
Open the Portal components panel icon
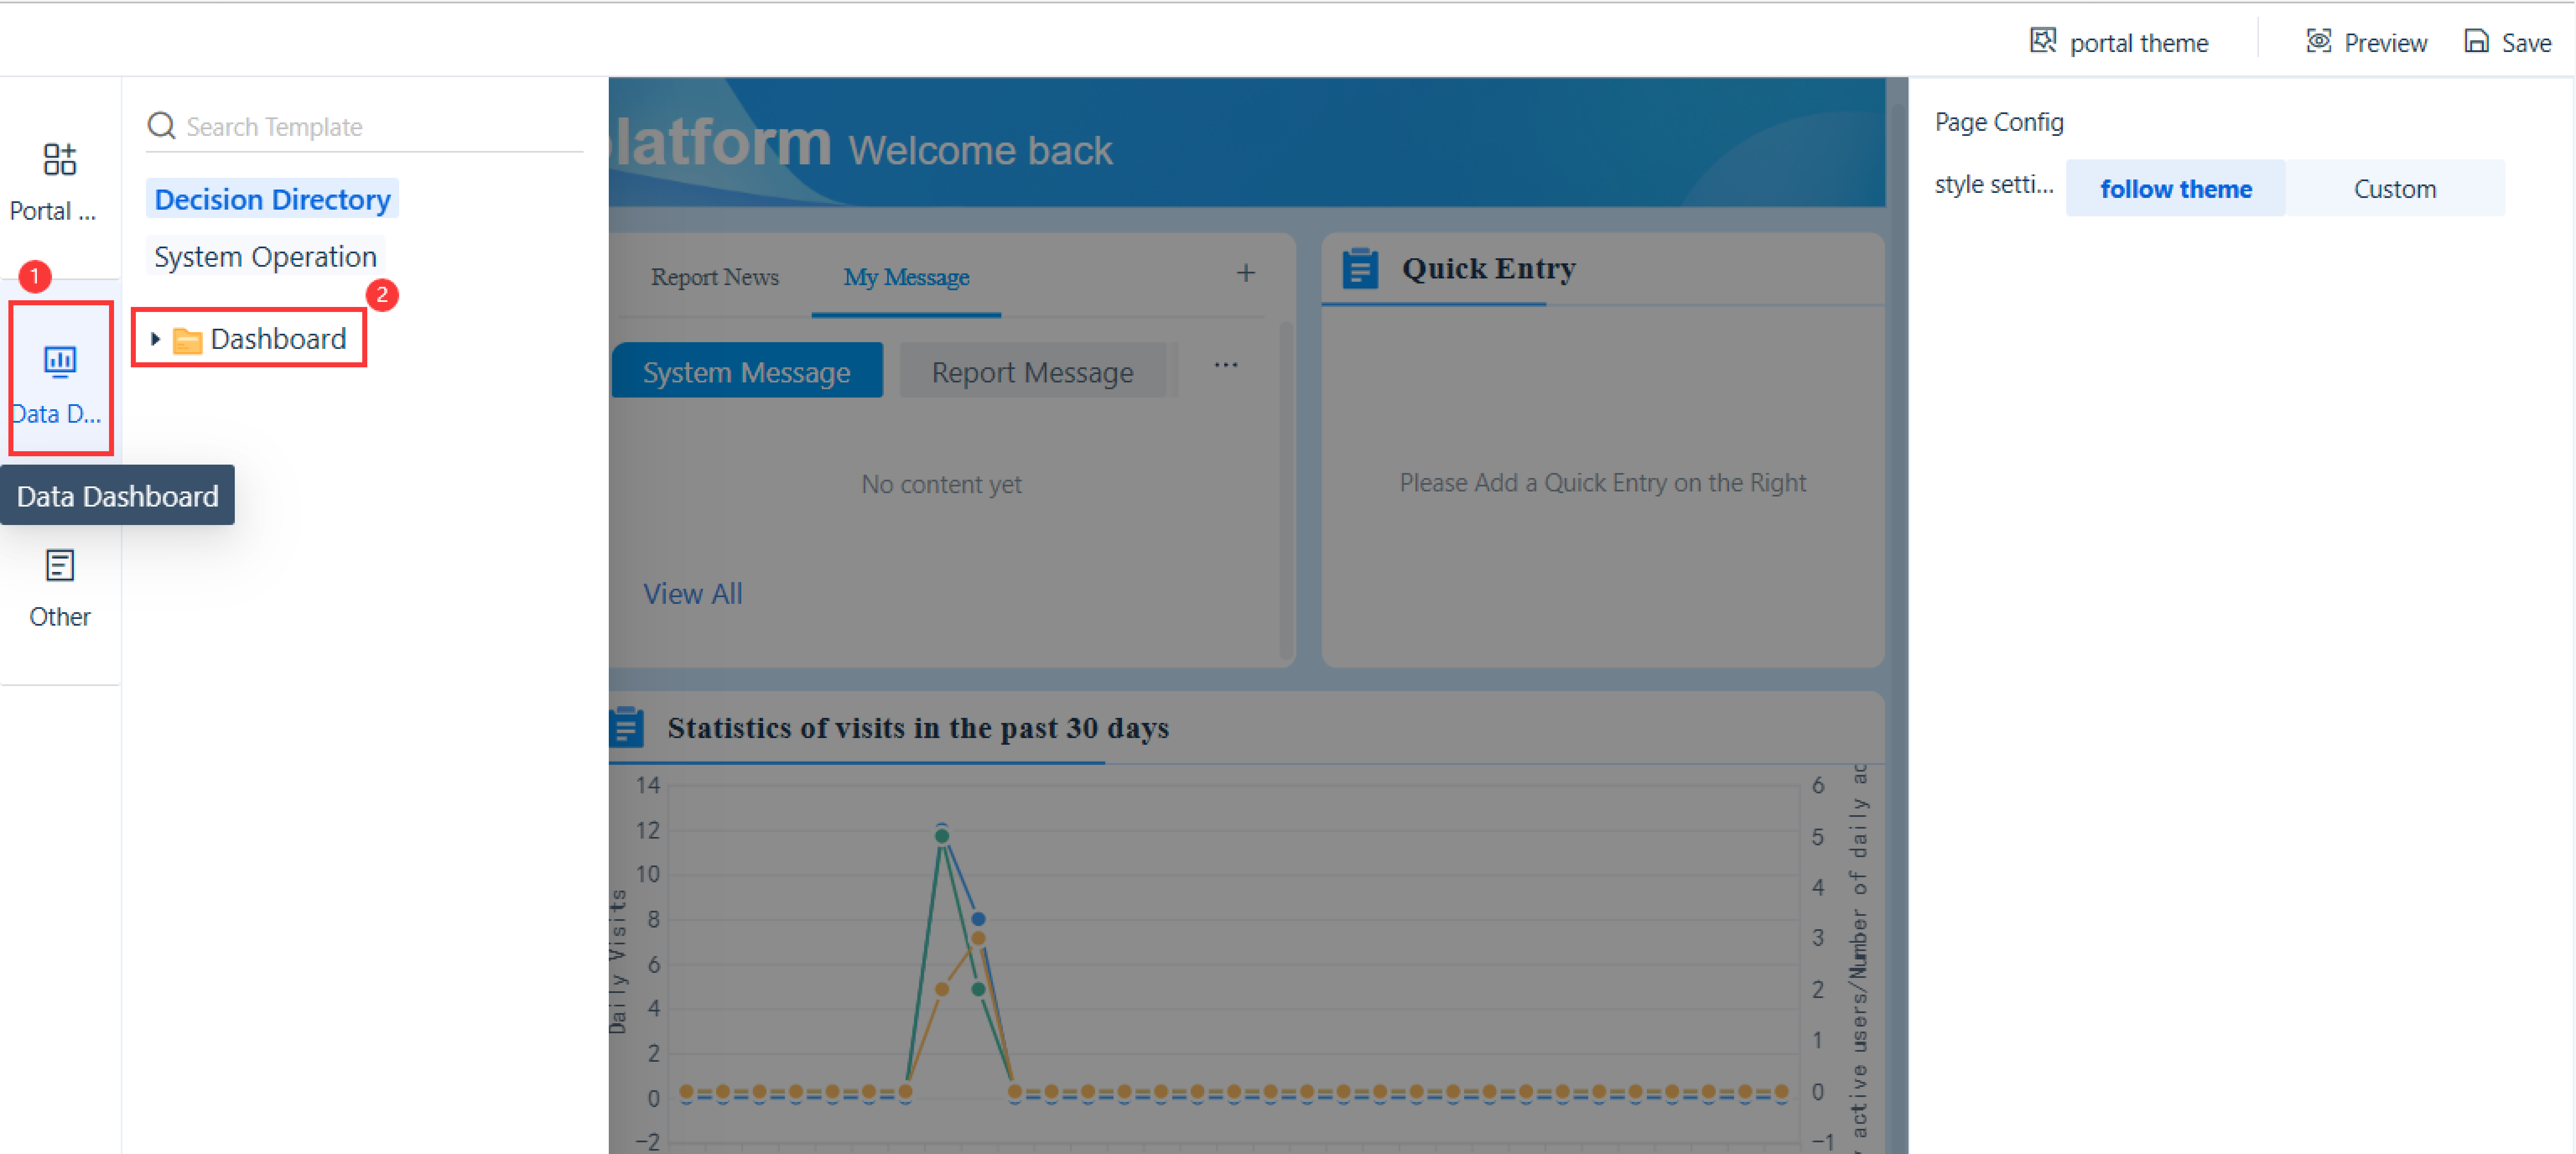(x=60, y=160)
